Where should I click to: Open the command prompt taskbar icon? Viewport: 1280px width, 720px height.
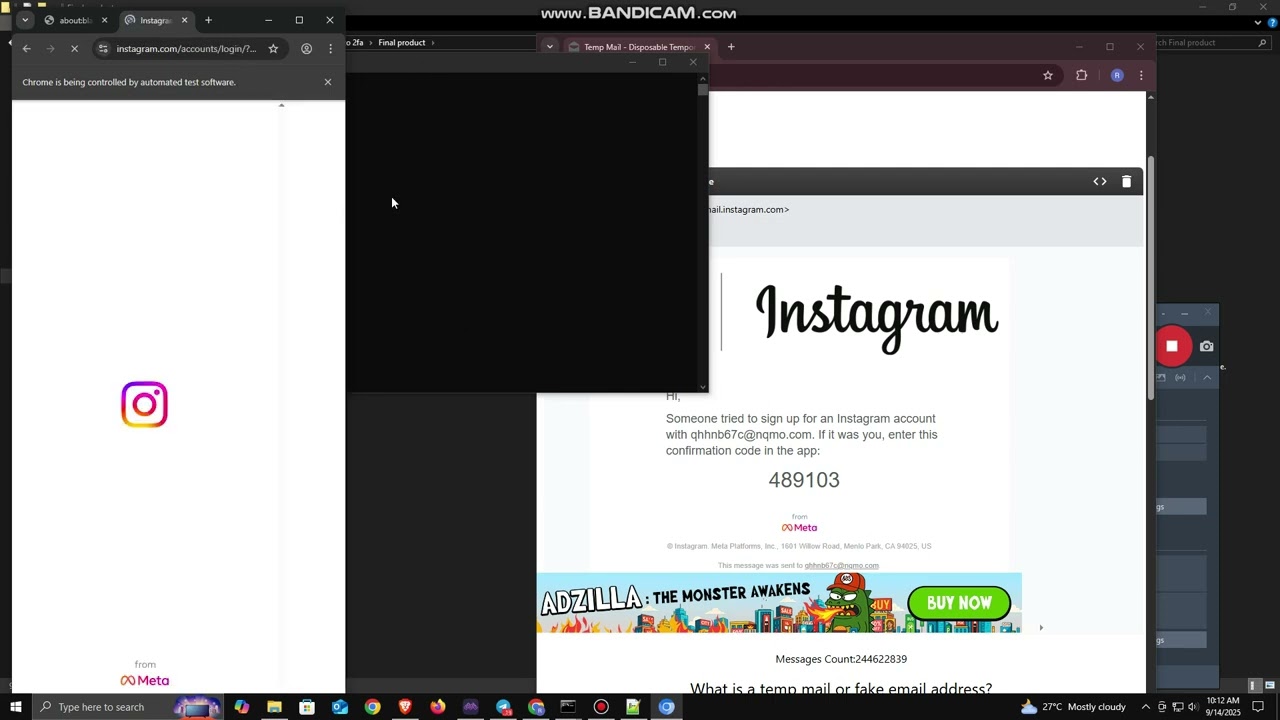(568, 707)
